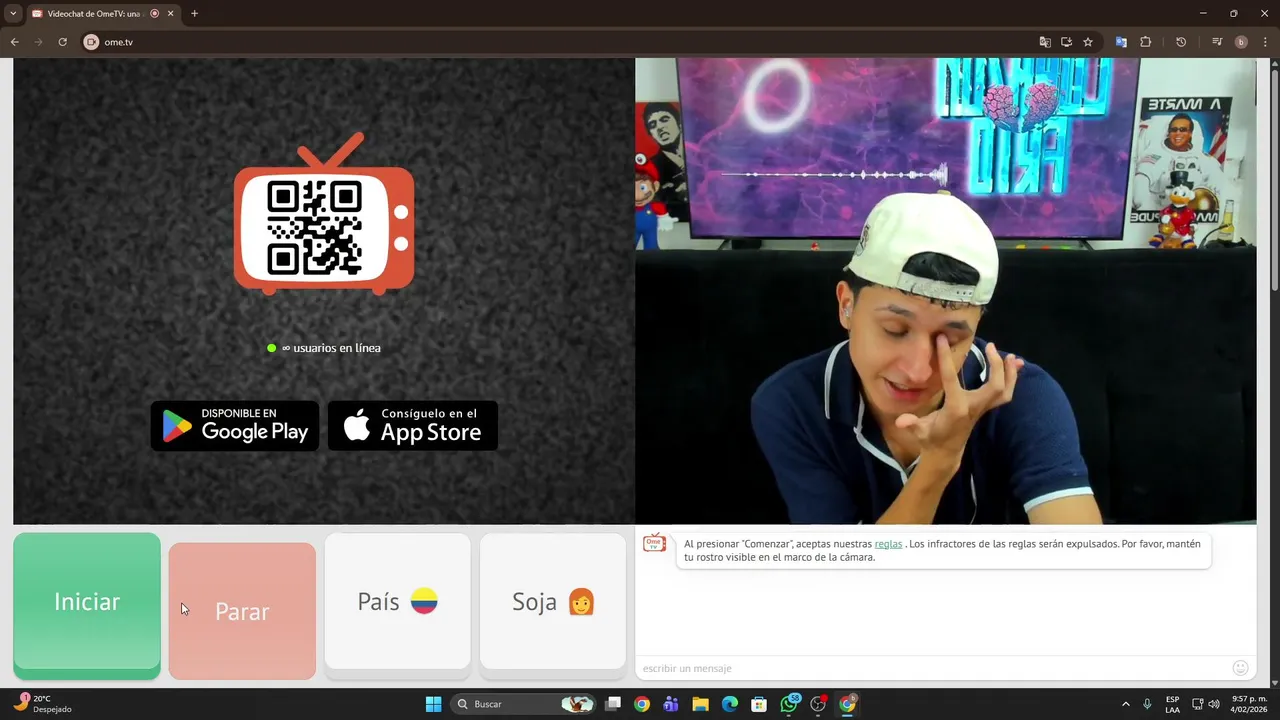Select the Videochat de OmeTV tab

pyautogui.click(x=103, y=14)
